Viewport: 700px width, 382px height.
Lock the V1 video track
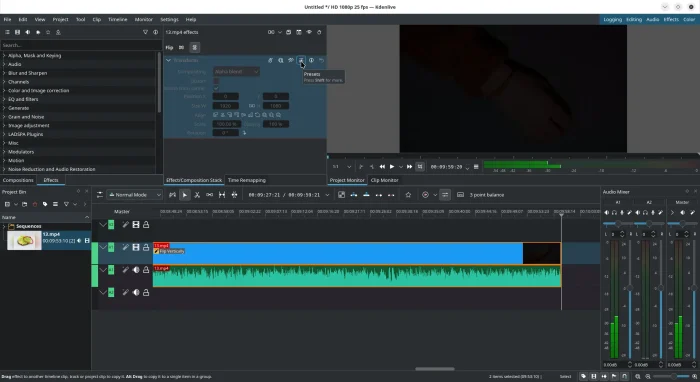click(x=146, y=247)
